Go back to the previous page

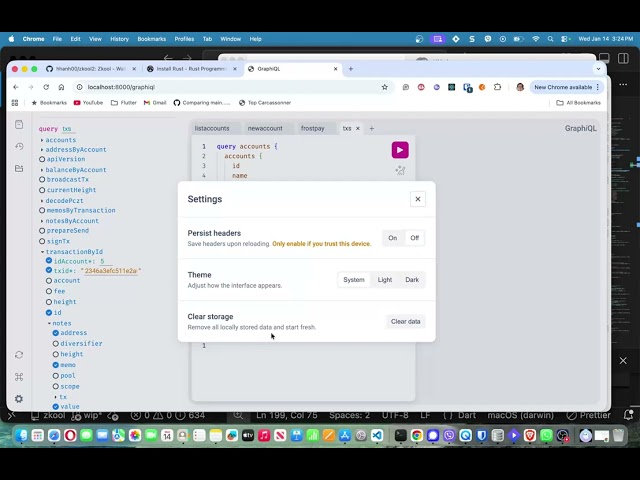pos(16,87)
